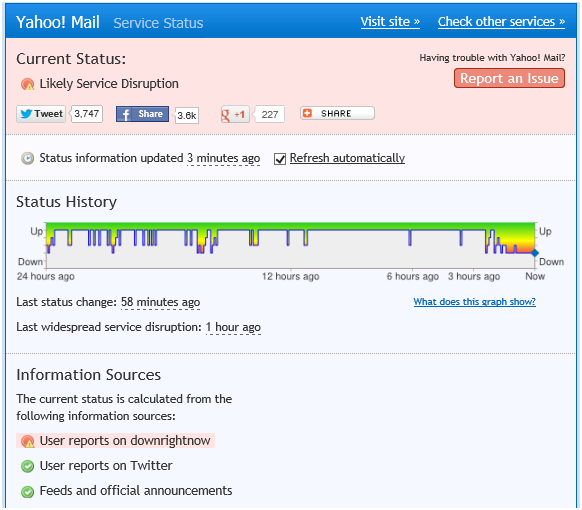The width and height of the screenshot is (582, 510).
Task: Click the 3,747 tweet count bubble
Action: click(86, 114)
